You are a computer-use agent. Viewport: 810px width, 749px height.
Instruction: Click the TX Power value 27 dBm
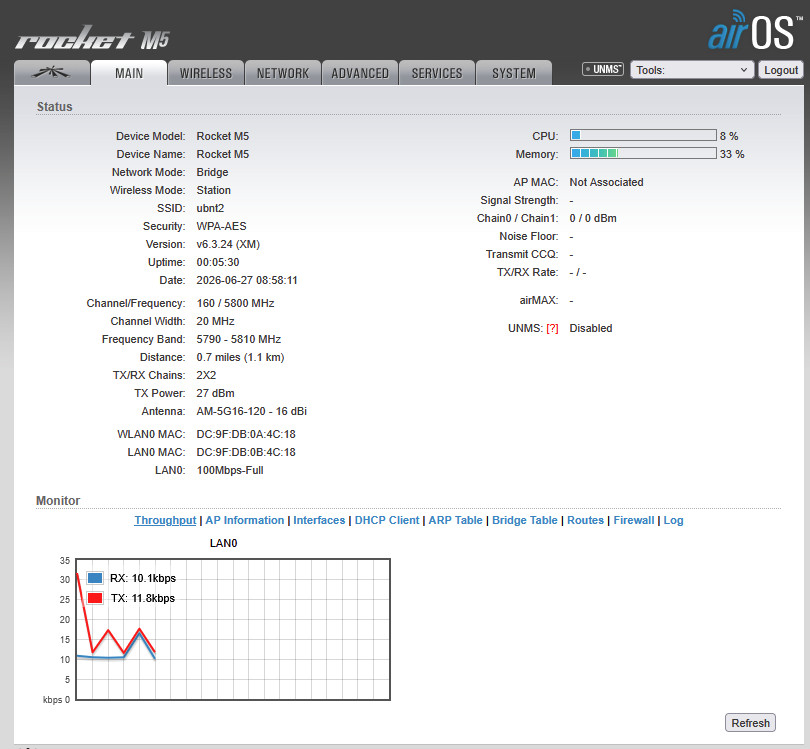point(215,393)
